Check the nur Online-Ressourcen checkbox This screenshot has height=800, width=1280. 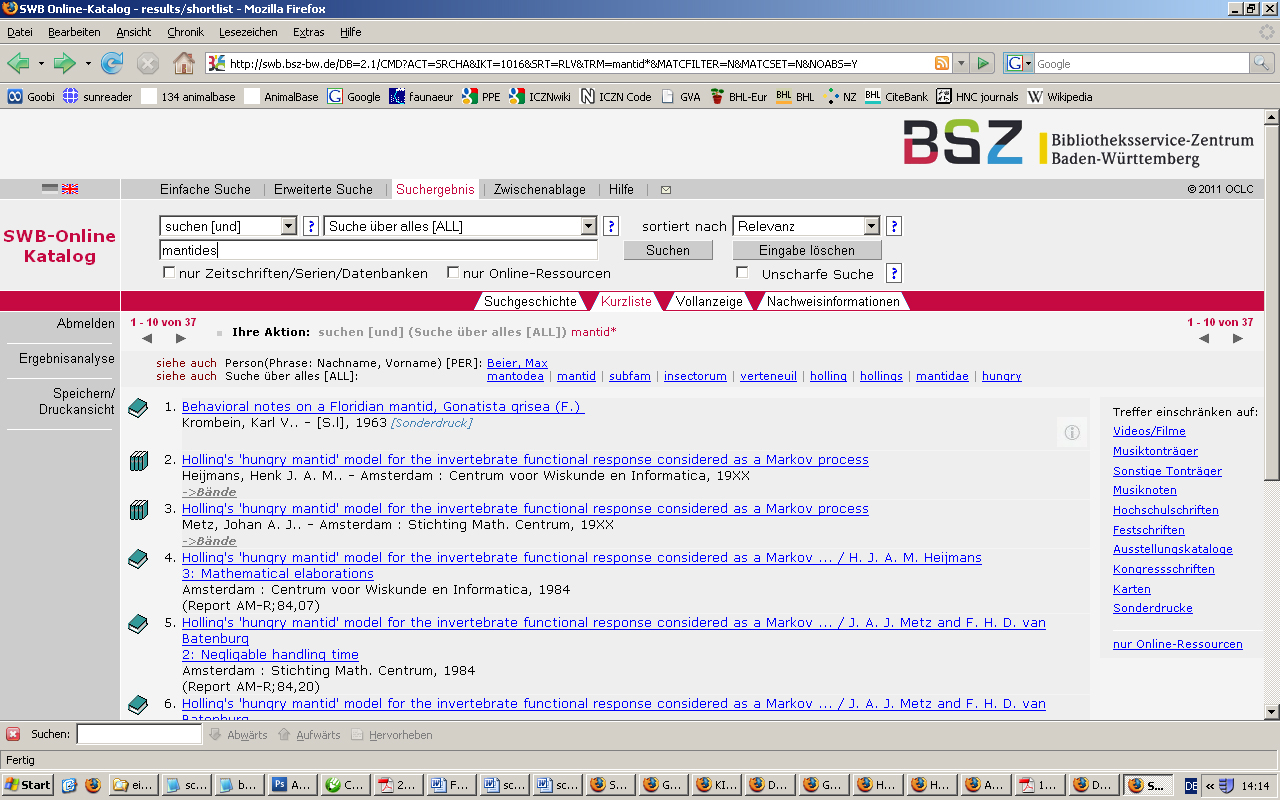tap(453, 272)
